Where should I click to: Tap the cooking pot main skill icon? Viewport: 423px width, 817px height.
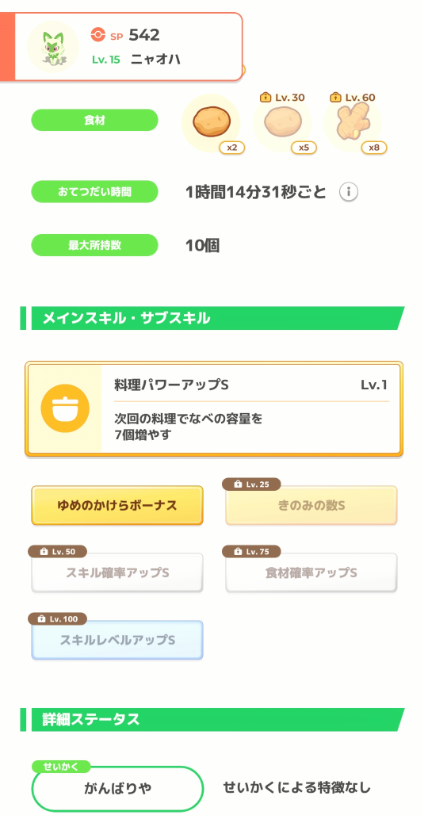pyautogui.click(x=65, y=408)
